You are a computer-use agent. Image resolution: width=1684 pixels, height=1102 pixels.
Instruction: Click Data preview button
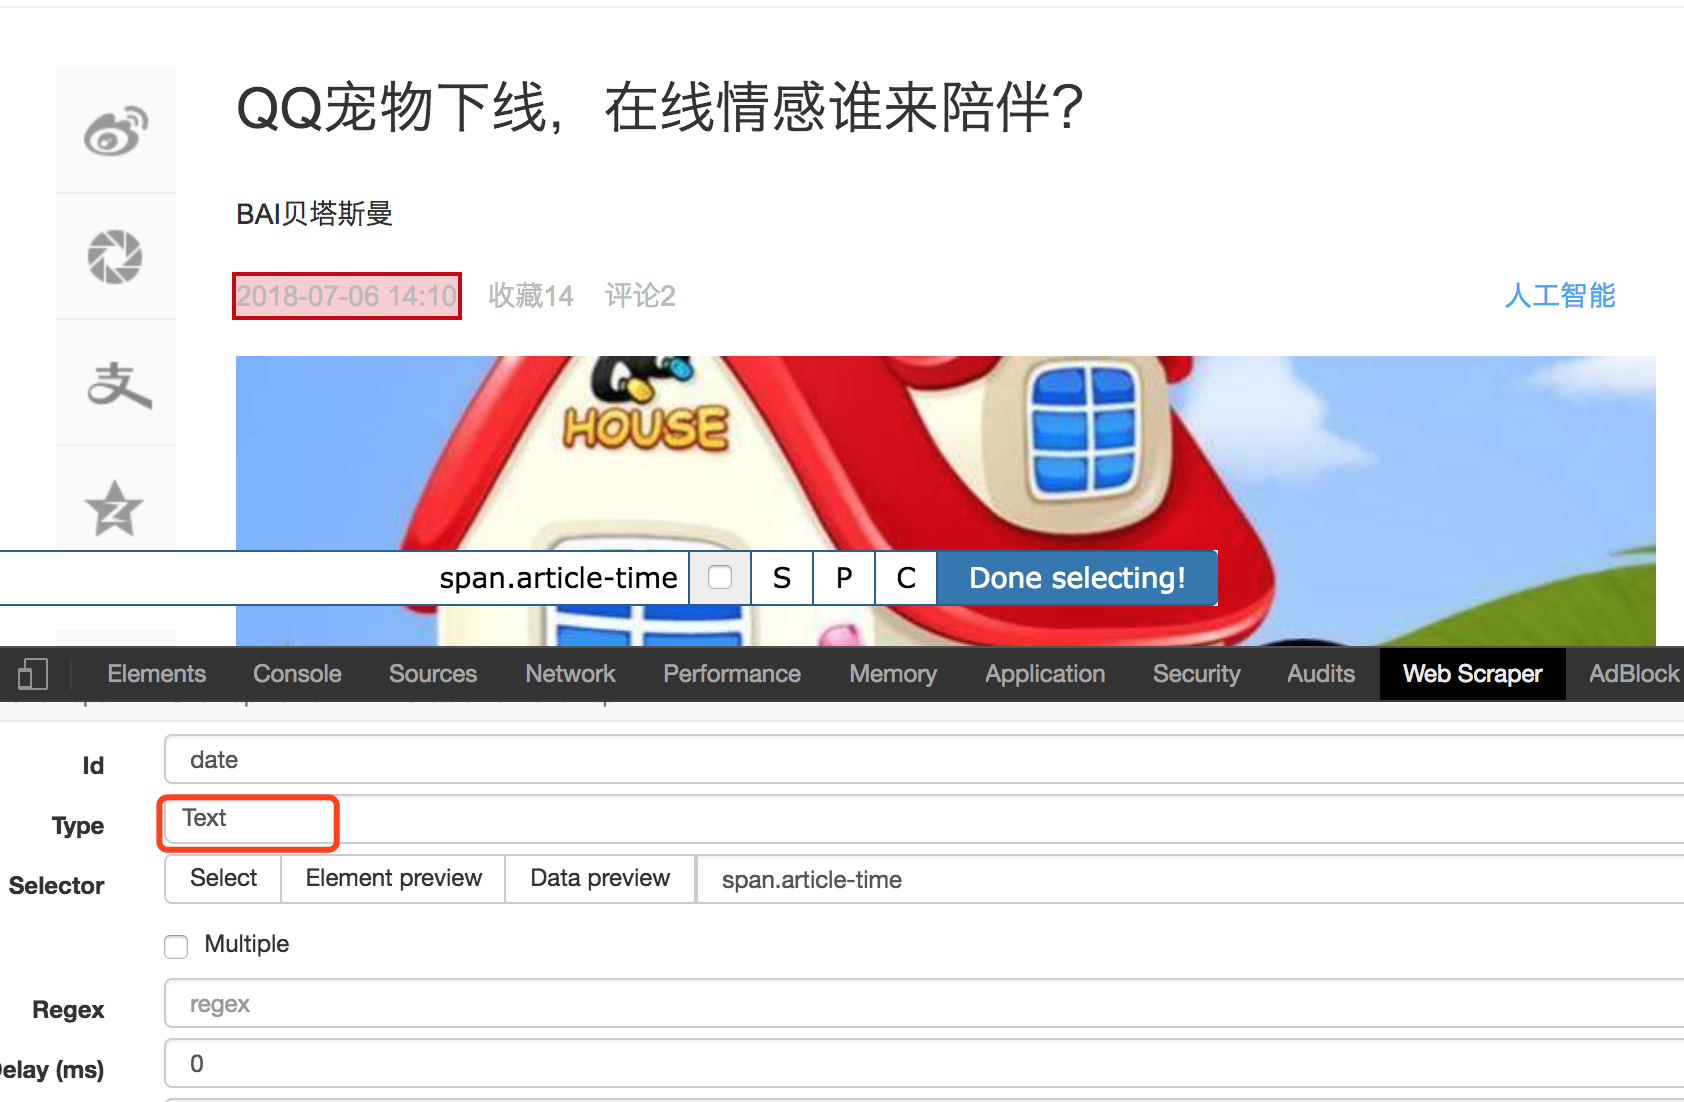(600, 878)
